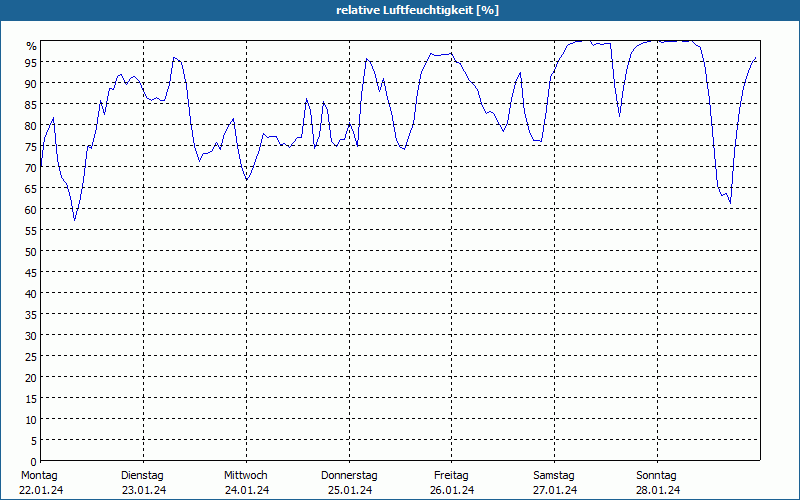Click the y-axis value '30'
Image resolution: width=800 pixels, height=500 pixels.
31,336
